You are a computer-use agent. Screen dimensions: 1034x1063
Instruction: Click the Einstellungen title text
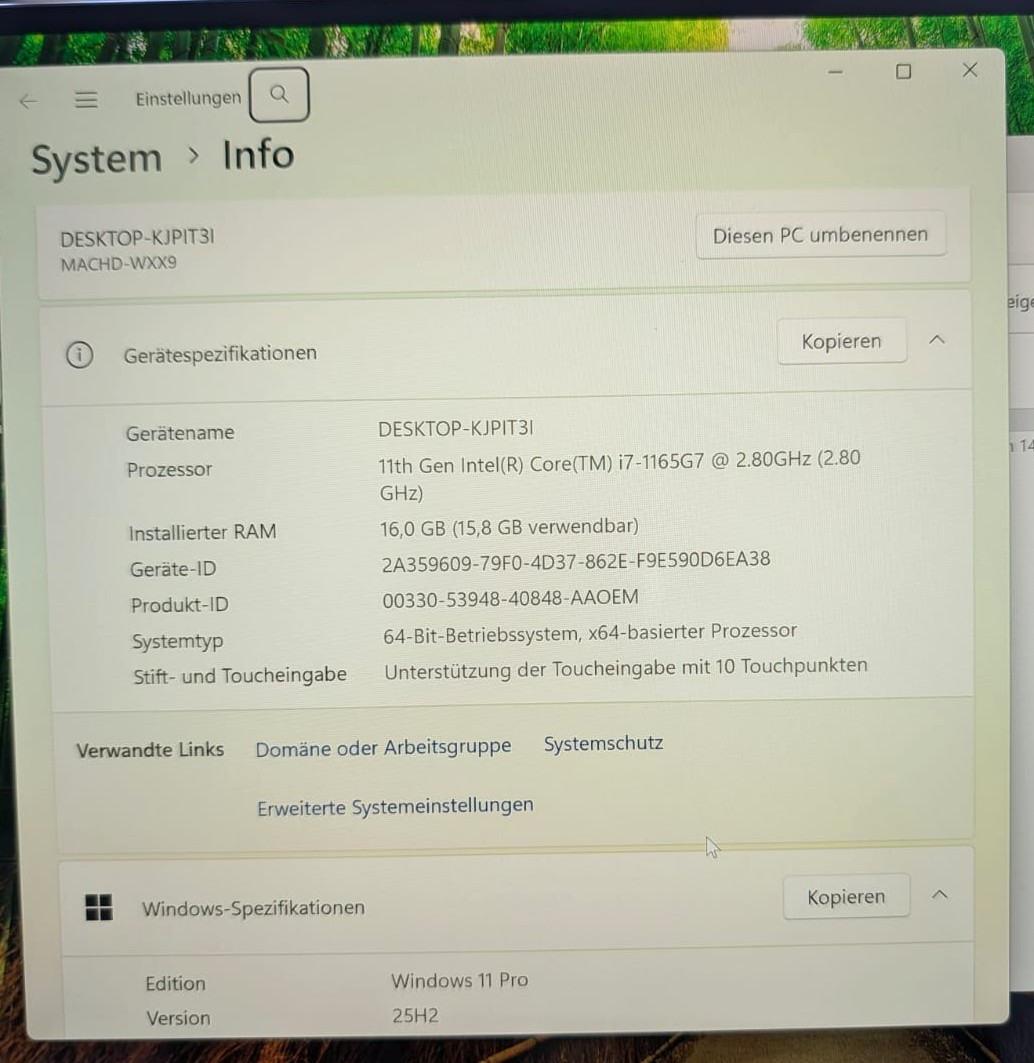coord(188,98)
